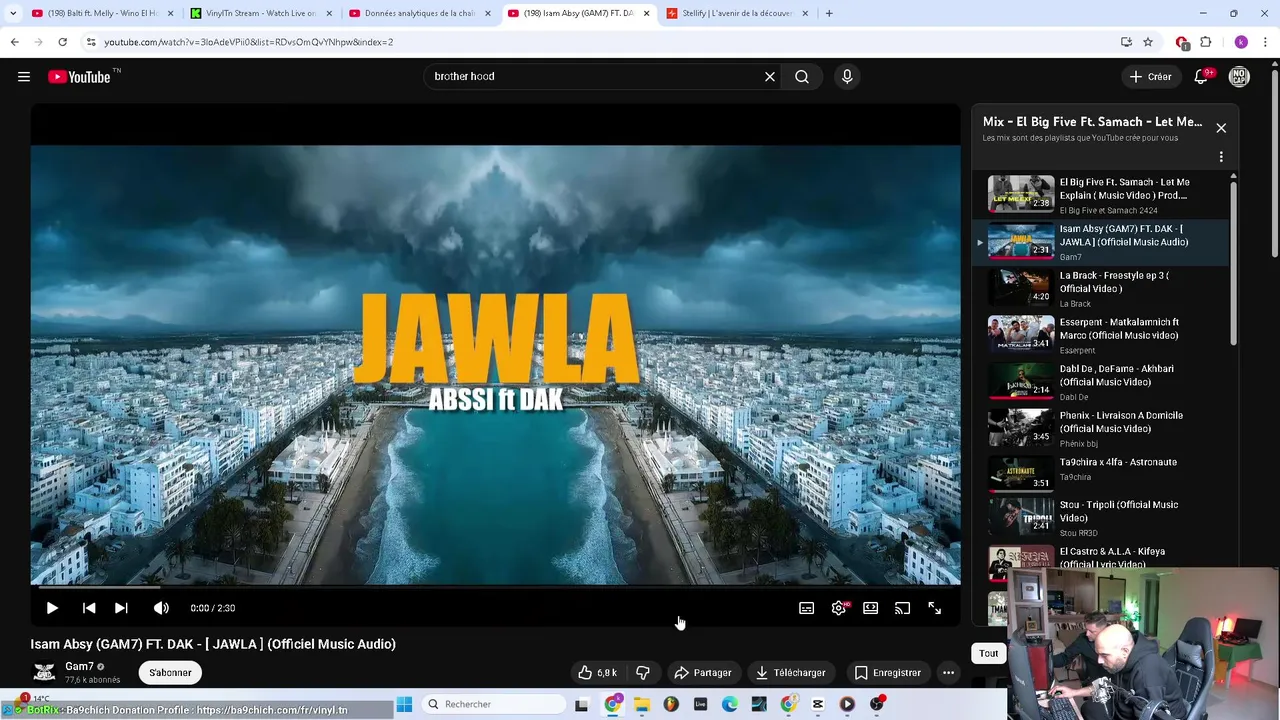This screenshot has height=720, width=1280.
Task: Clear the search box with the X icon
Action: click(770, 77)
